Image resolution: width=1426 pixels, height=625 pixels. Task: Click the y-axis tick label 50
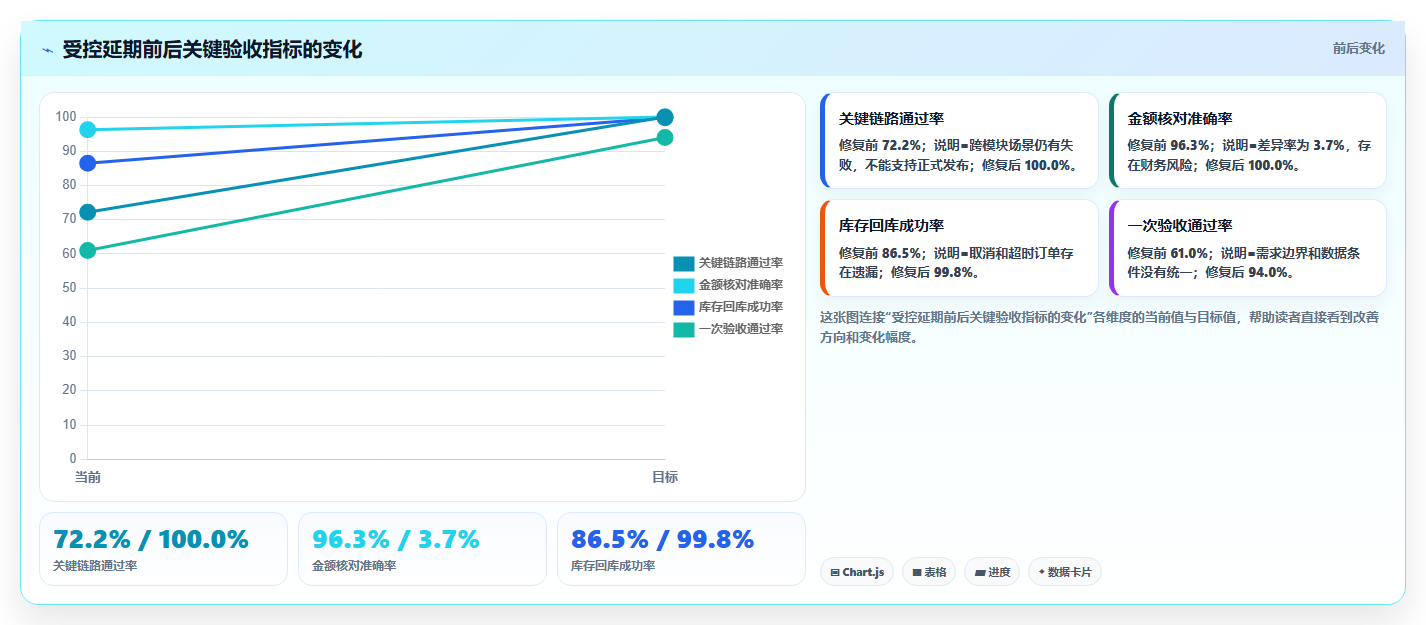coord(69,288)
